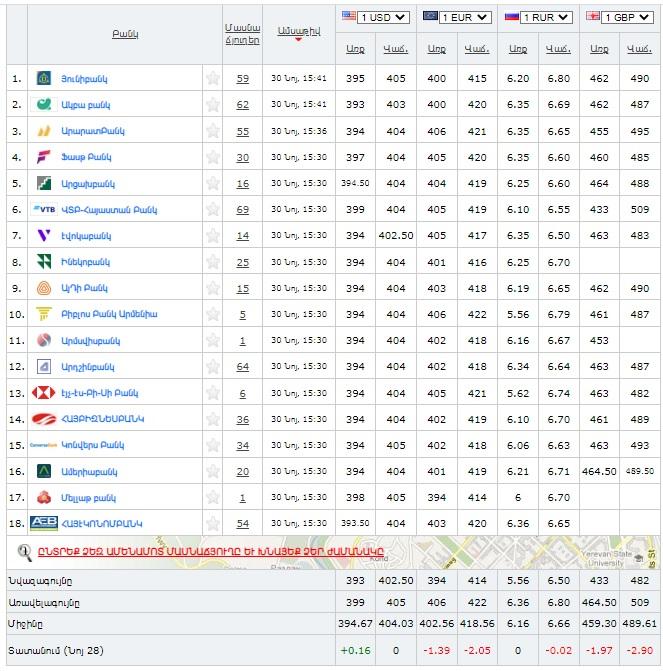Click the Inecobank logo in row 8

point(44,261)
